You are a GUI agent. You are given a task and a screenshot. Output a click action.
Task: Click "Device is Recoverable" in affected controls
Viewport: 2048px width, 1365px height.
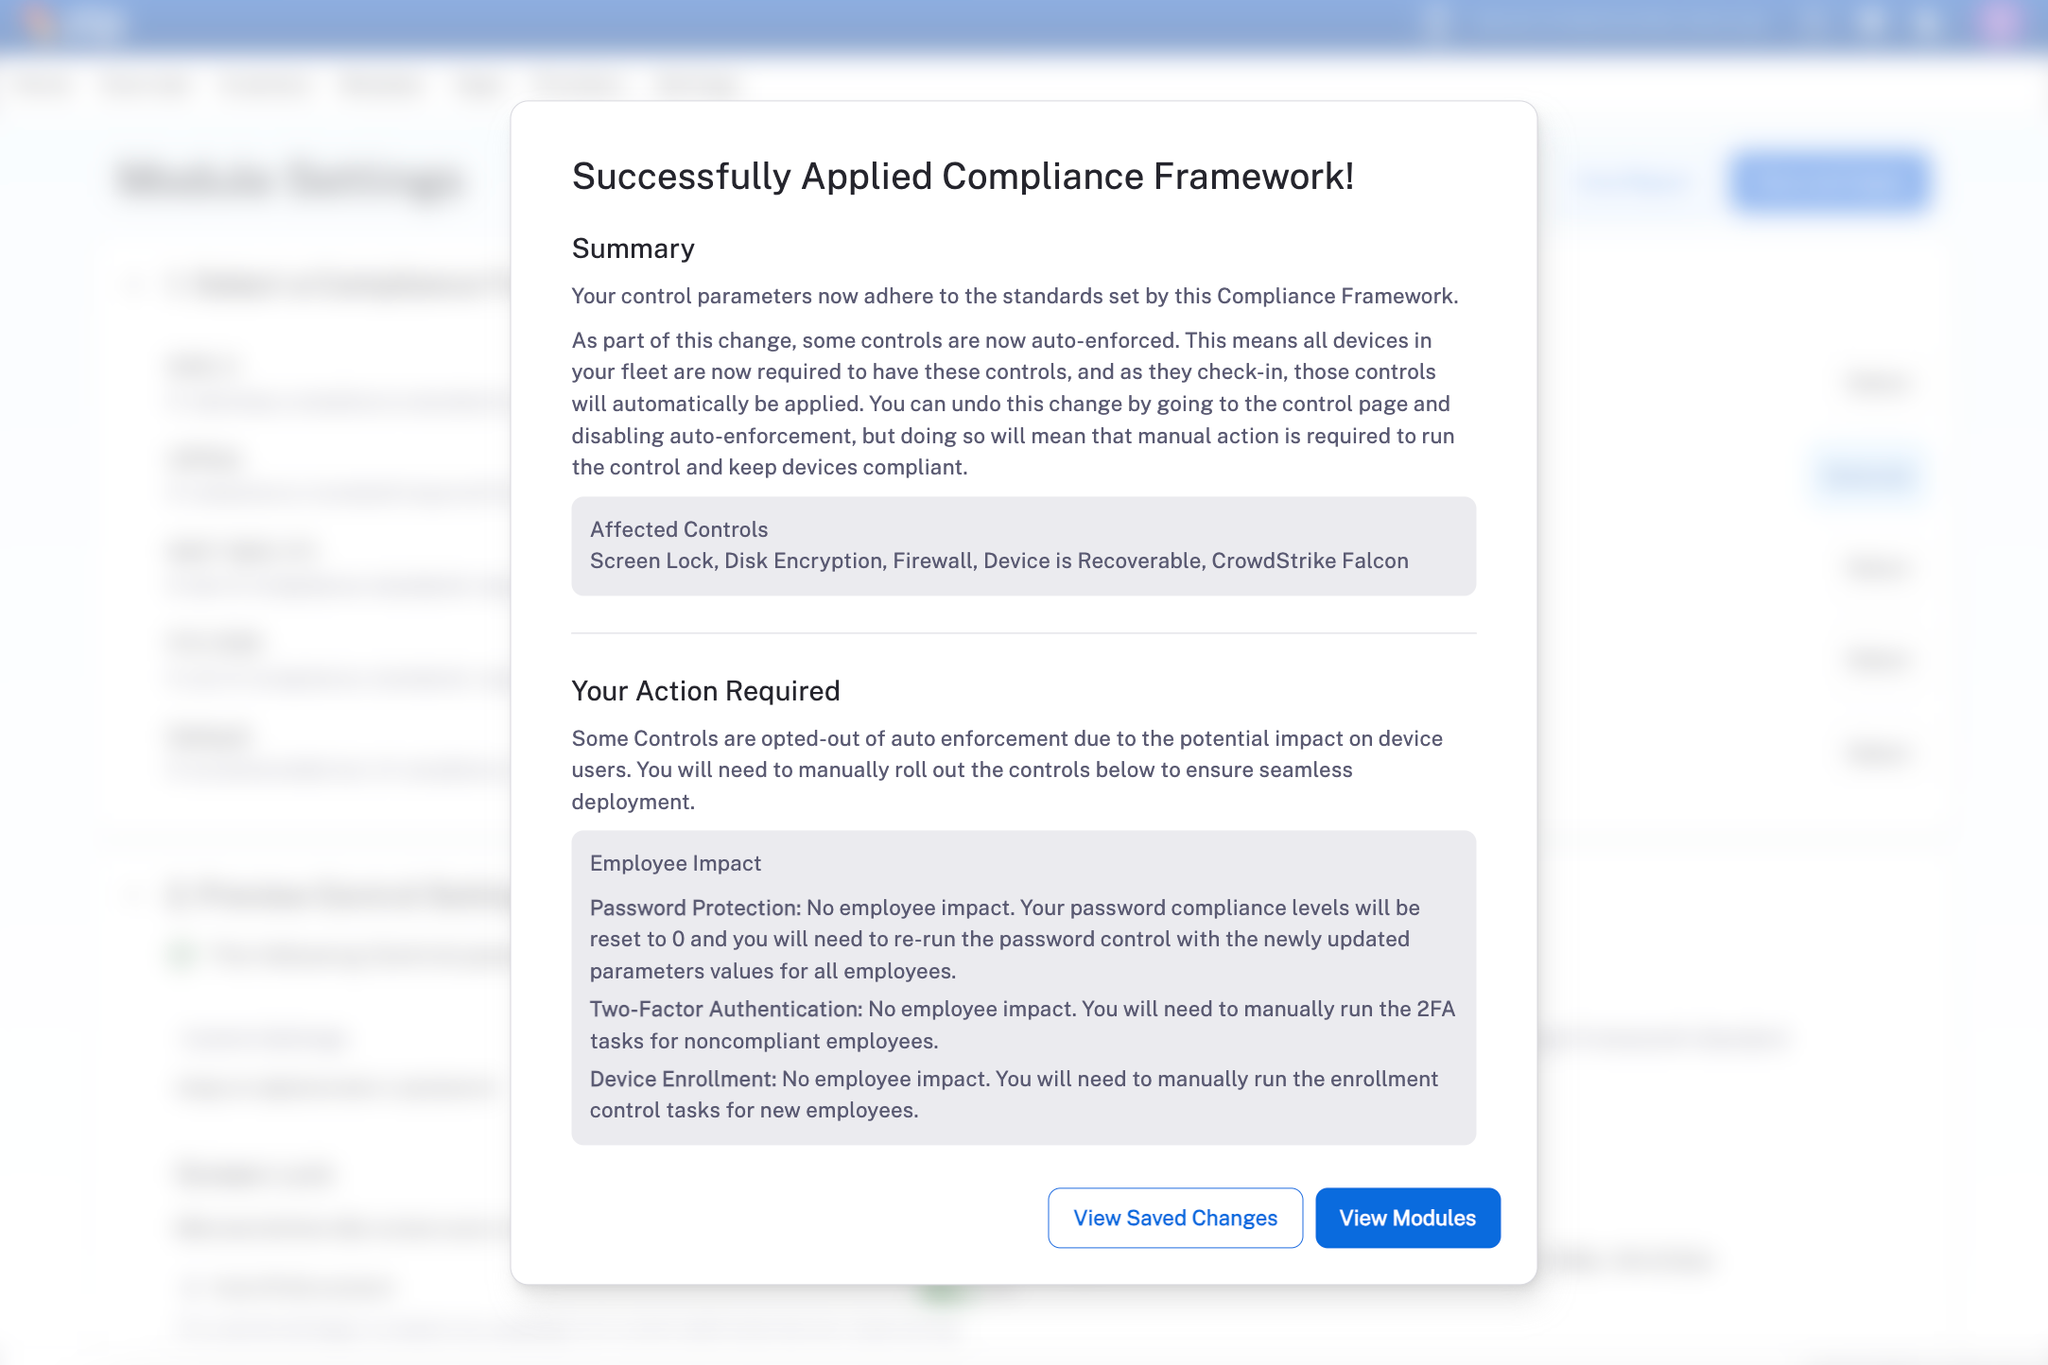click(1092, 561)
